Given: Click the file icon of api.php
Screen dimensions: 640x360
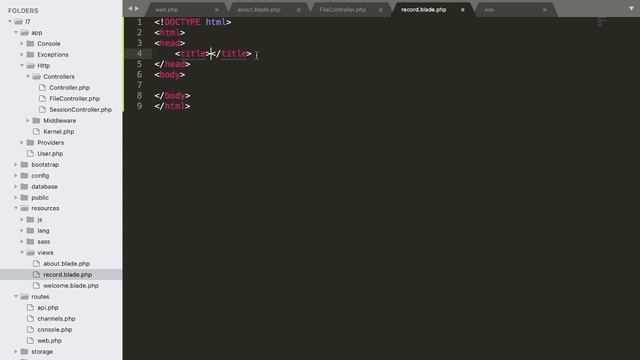Looking at the screenshot, I should click(x=30, y=307).
